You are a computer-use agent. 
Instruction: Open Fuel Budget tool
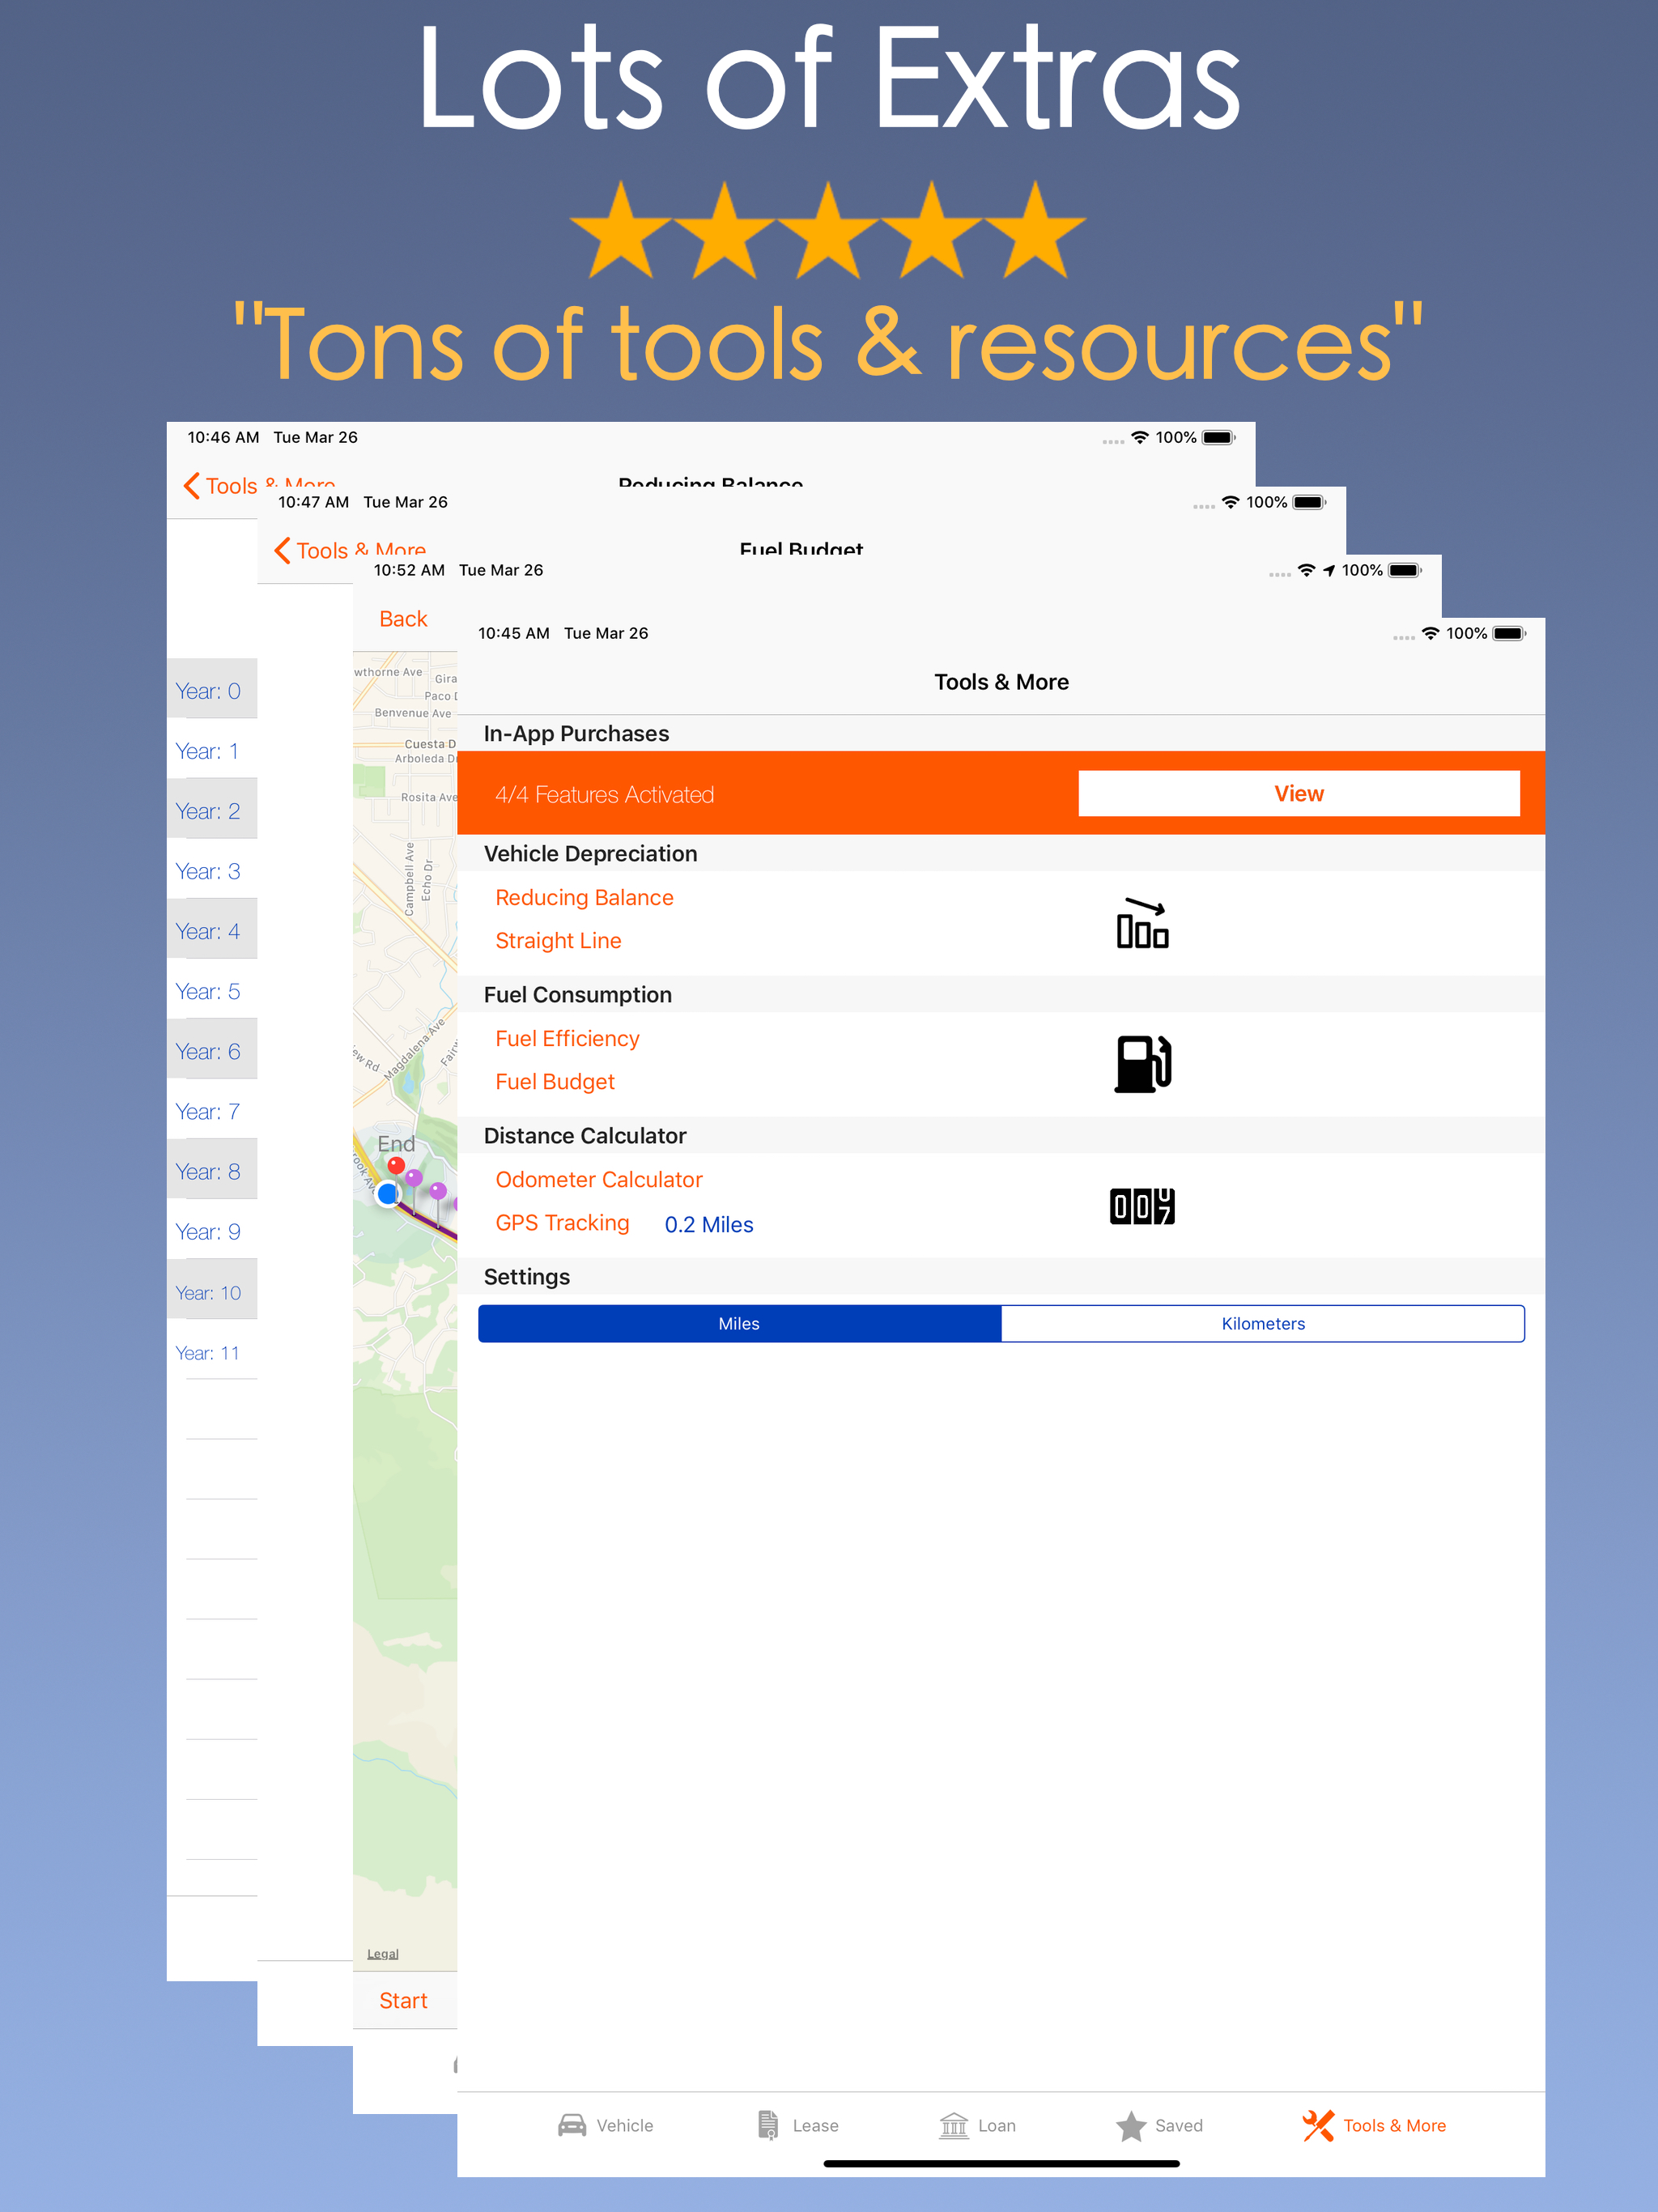(555, 1081)
